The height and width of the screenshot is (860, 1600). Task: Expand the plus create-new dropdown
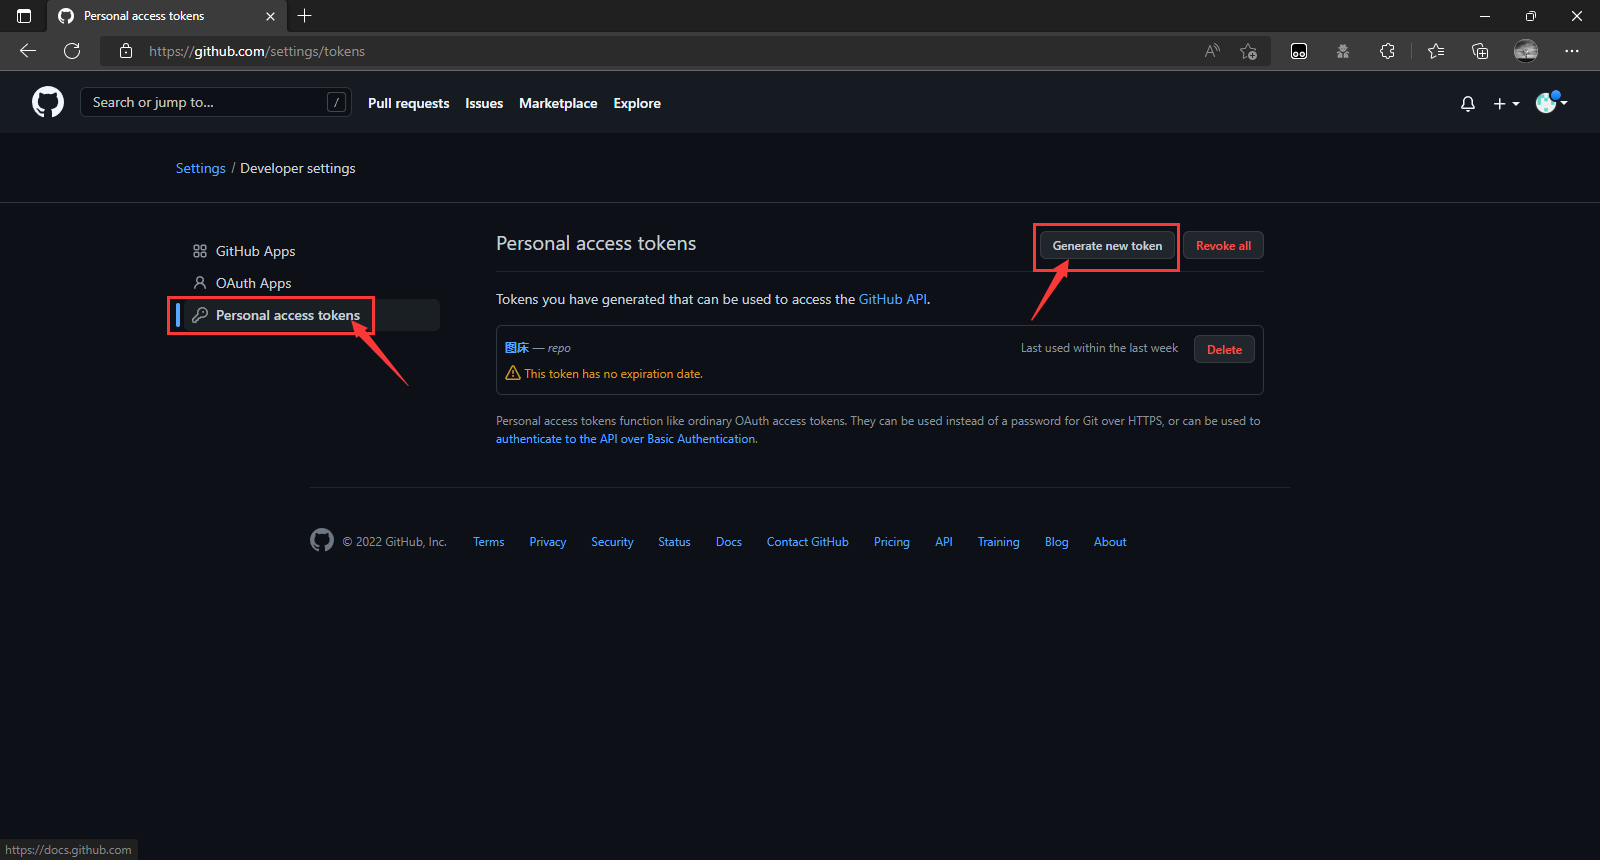(1506, 103)
